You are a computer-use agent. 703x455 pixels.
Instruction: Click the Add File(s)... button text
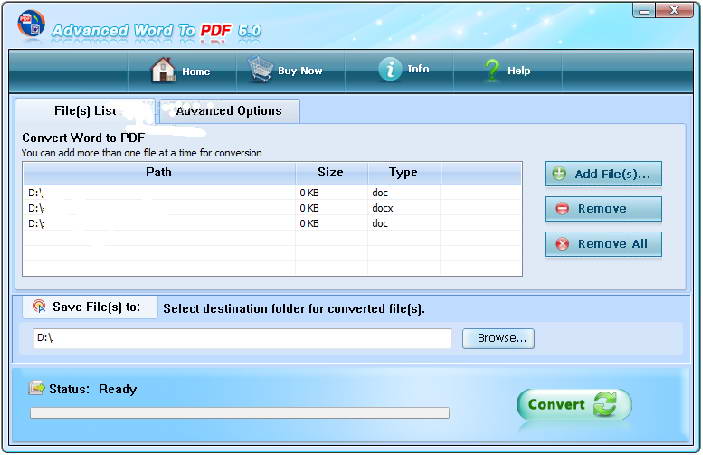612,174
